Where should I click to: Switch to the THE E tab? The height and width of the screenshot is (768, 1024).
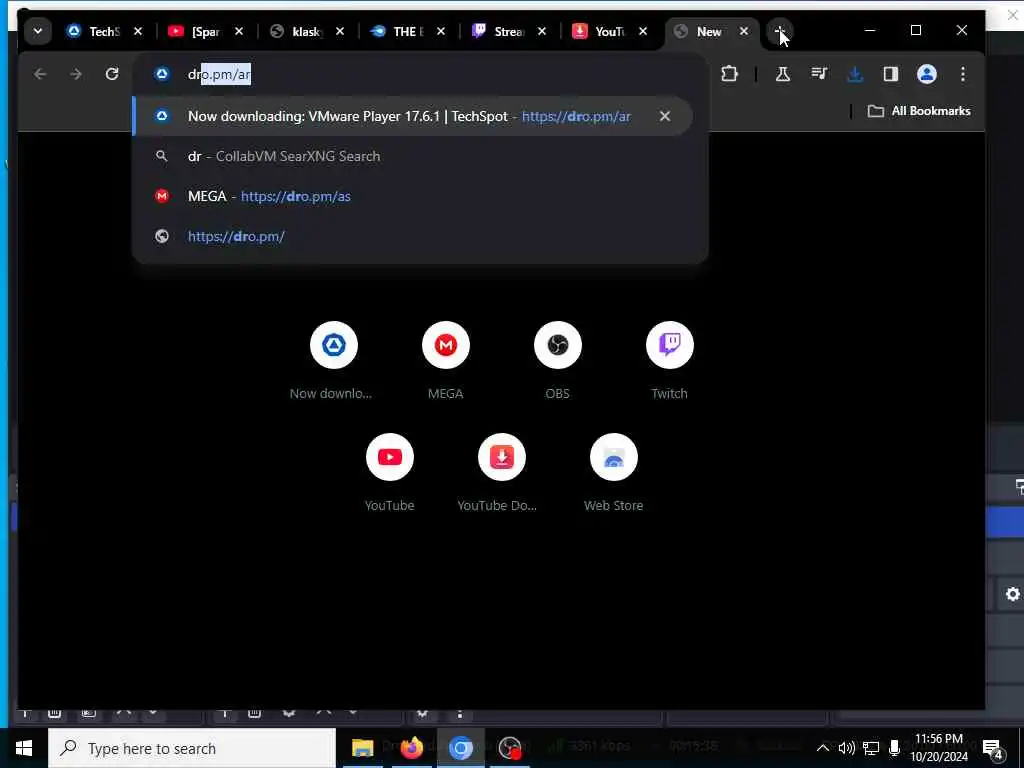point(407,31)
